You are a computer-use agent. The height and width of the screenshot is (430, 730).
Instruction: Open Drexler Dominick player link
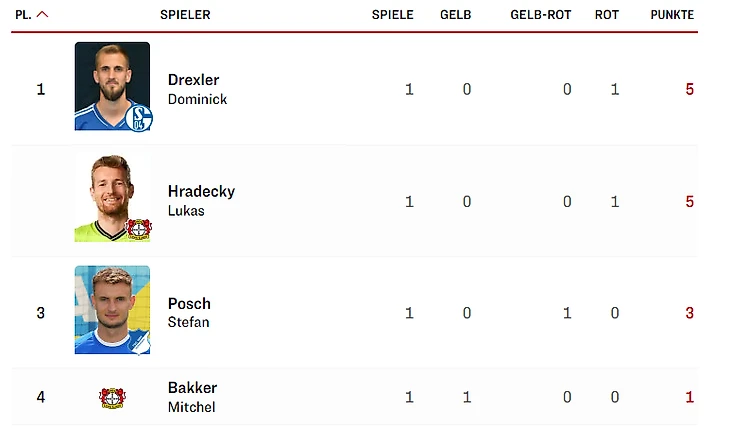197,89
